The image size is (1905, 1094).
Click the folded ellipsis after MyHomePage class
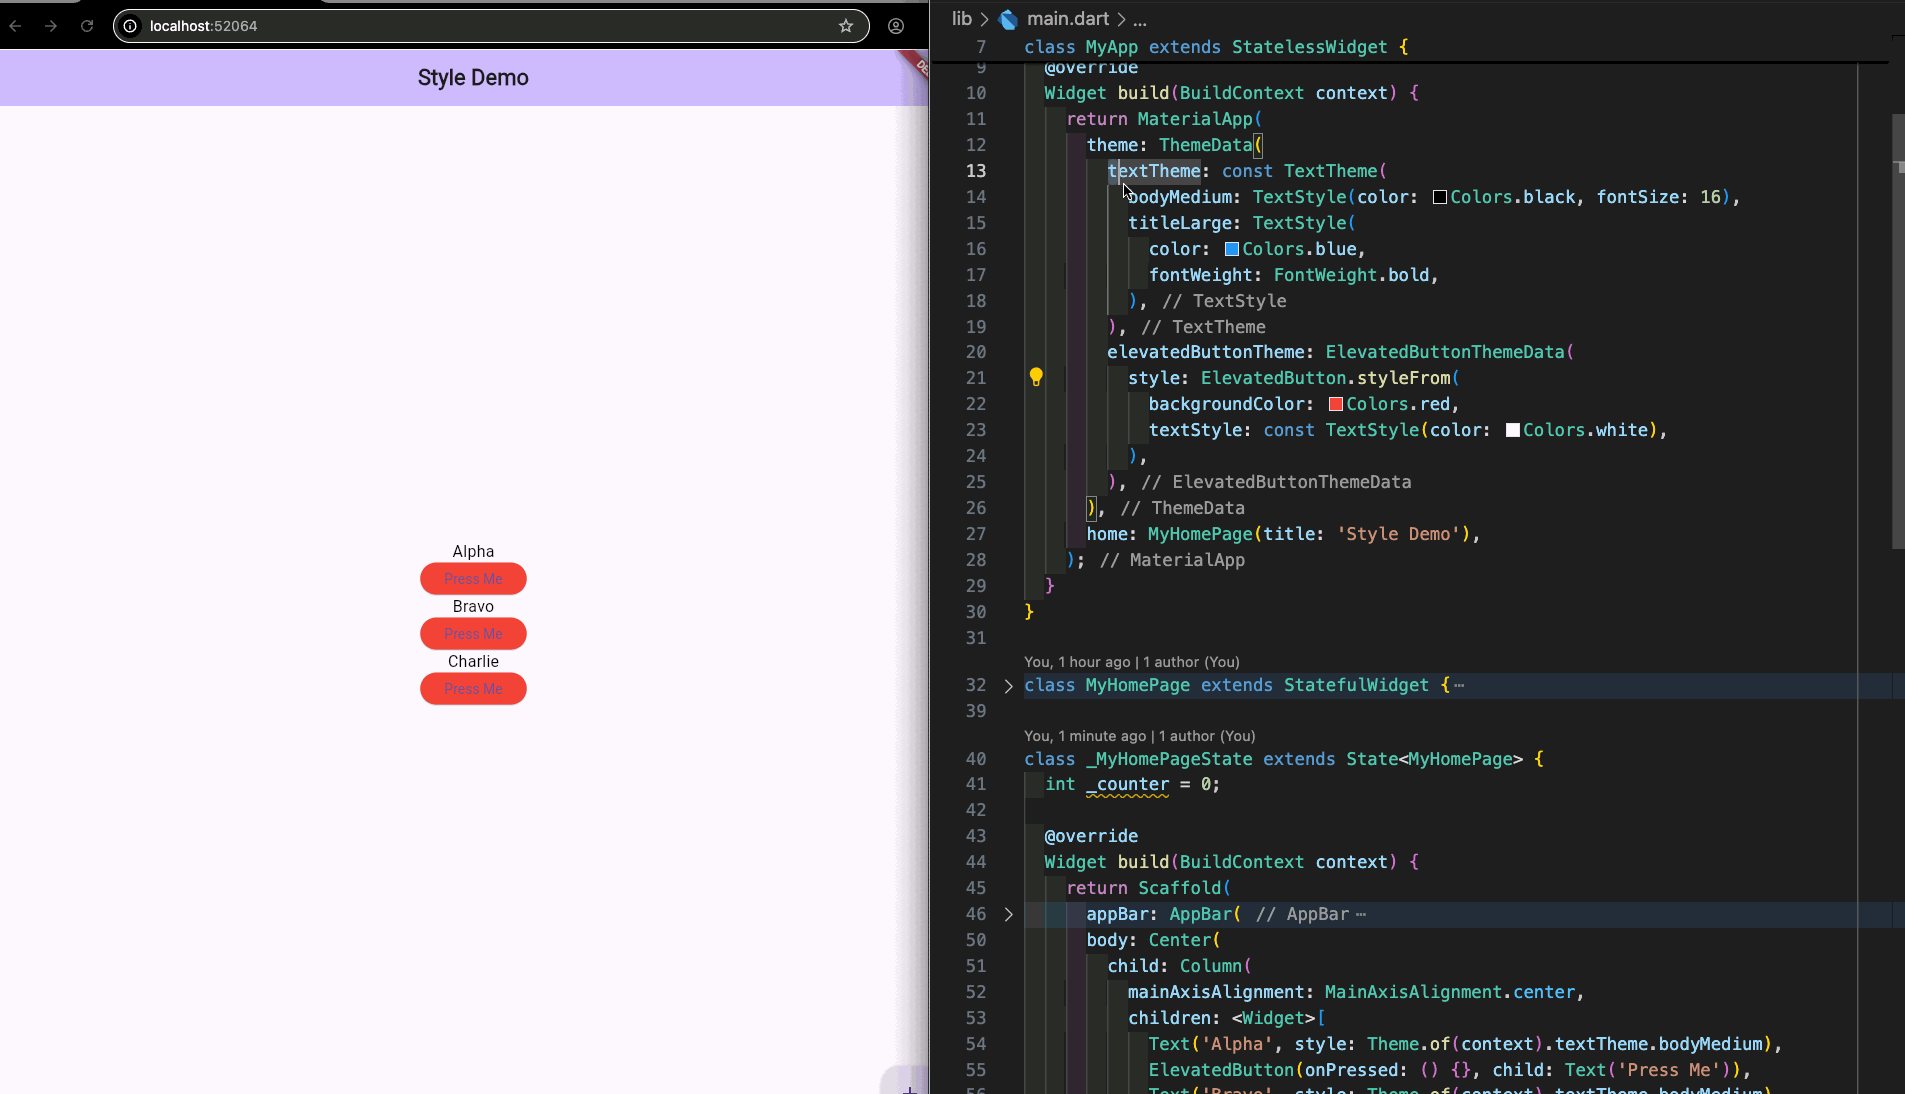1459,686
